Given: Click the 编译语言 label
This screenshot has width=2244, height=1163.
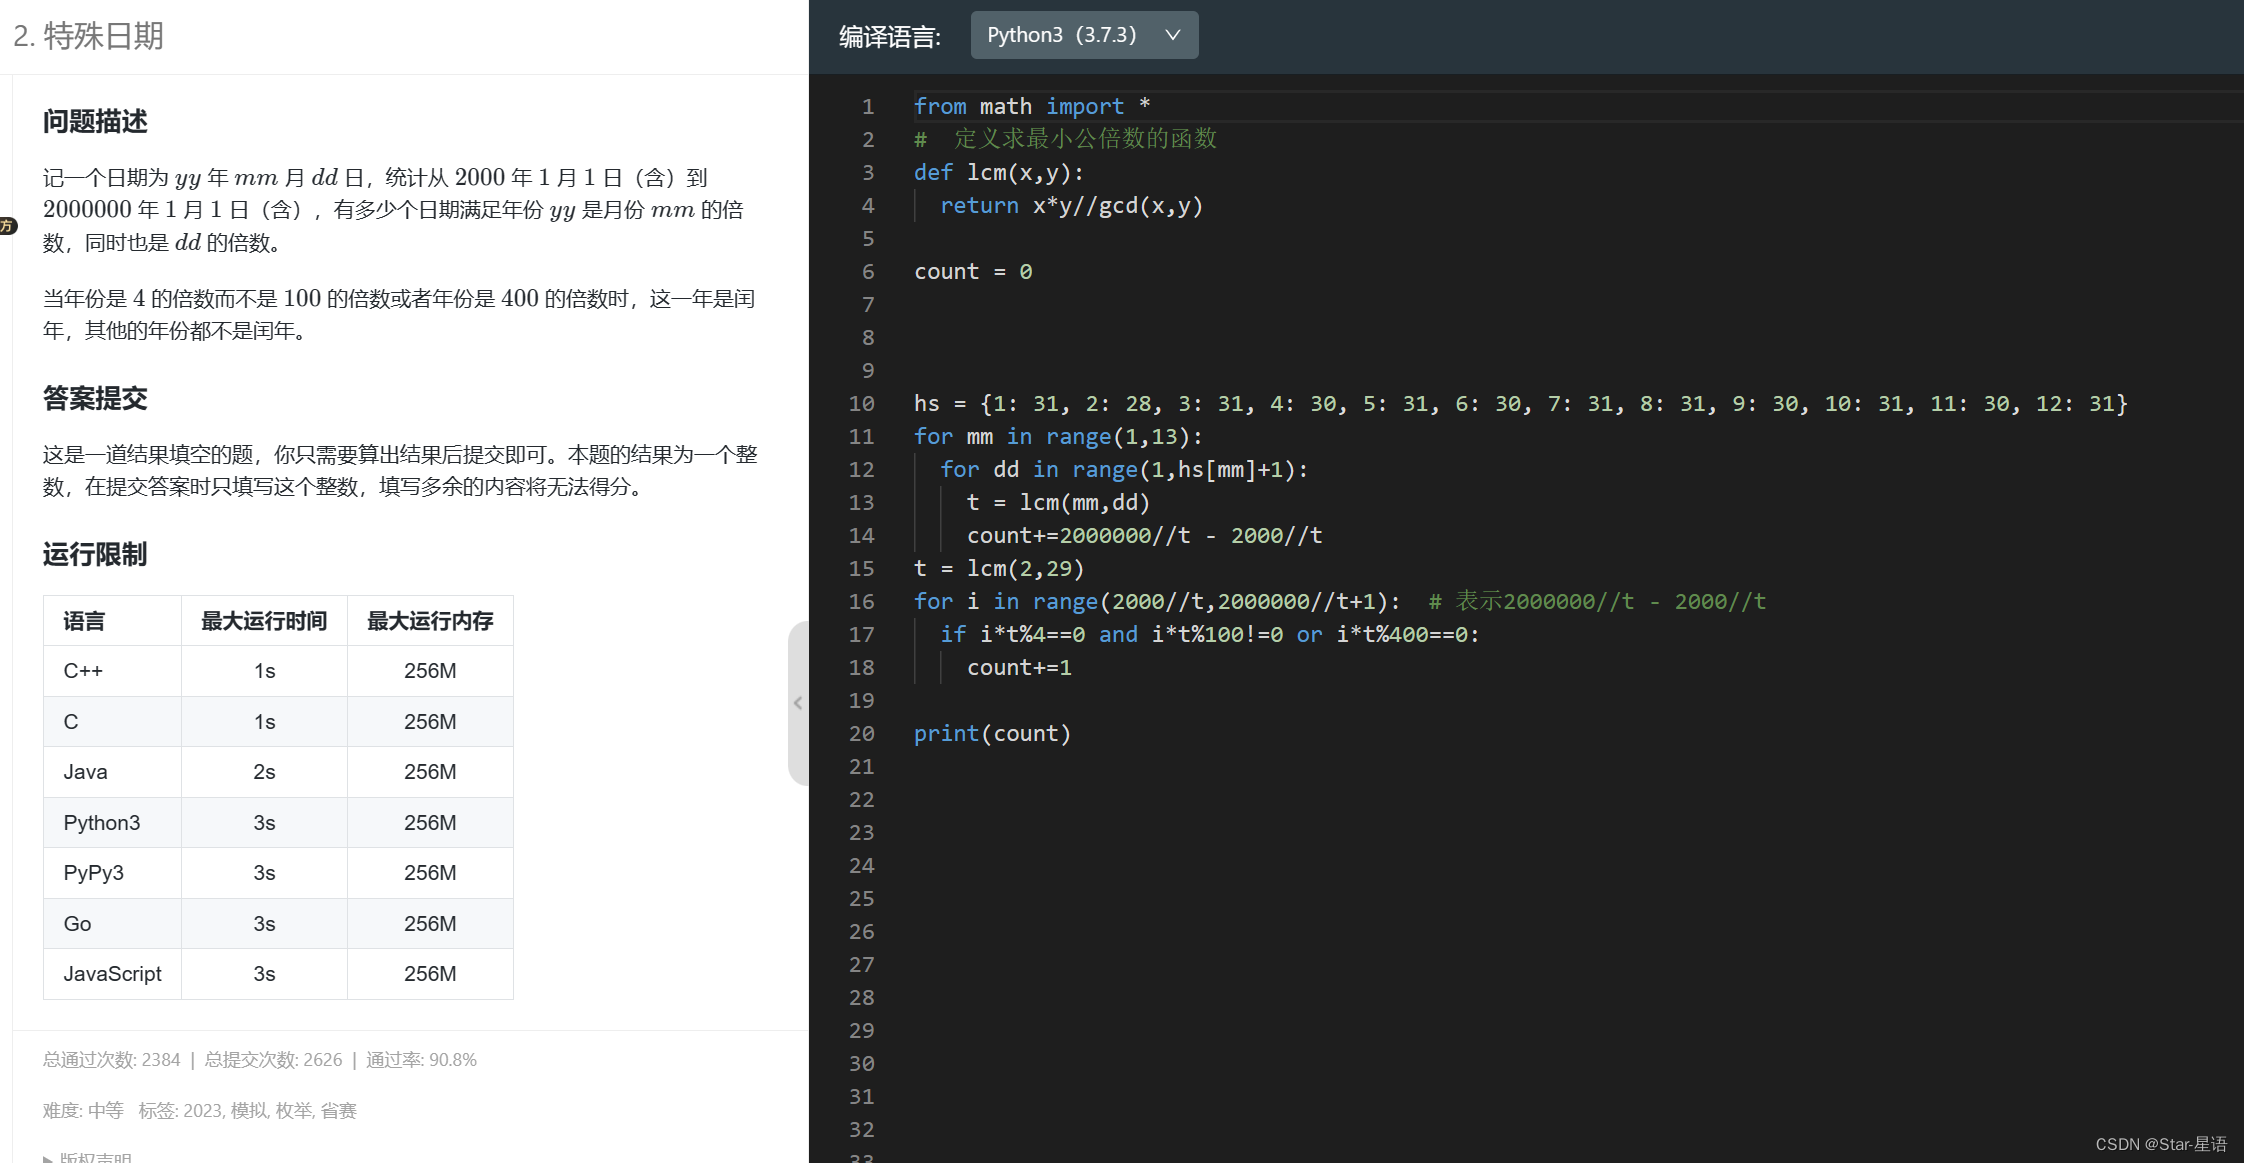Looking at the screenshot, I should (890, 37).
